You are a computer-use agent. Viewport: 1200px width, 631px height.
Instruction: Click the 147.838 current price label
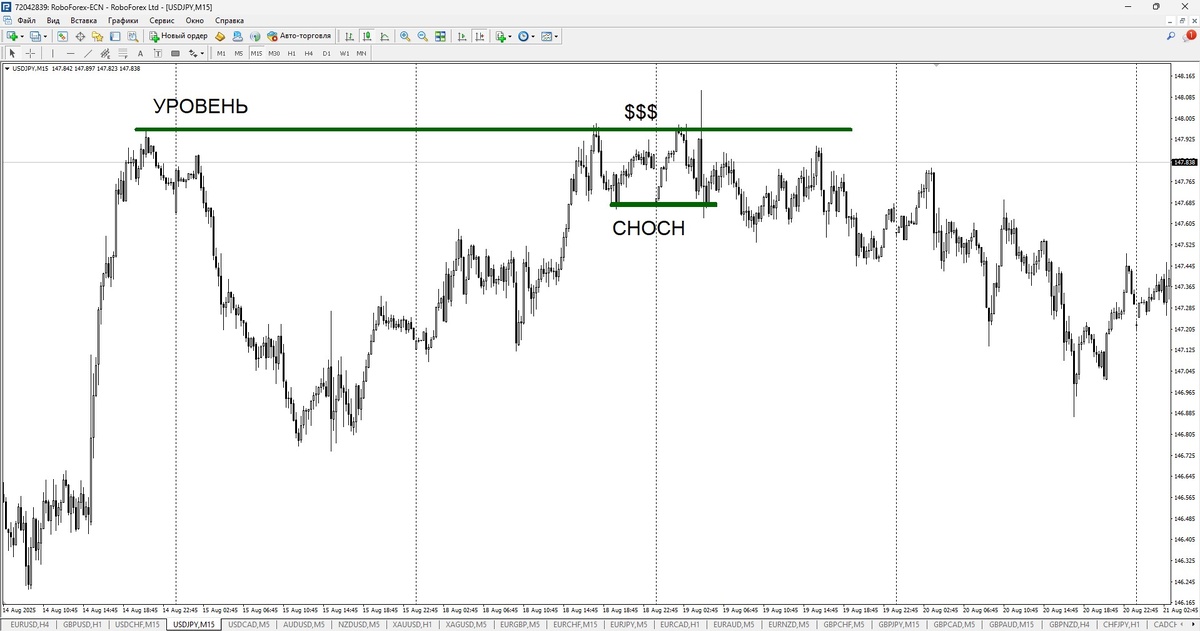[1185, 162]
